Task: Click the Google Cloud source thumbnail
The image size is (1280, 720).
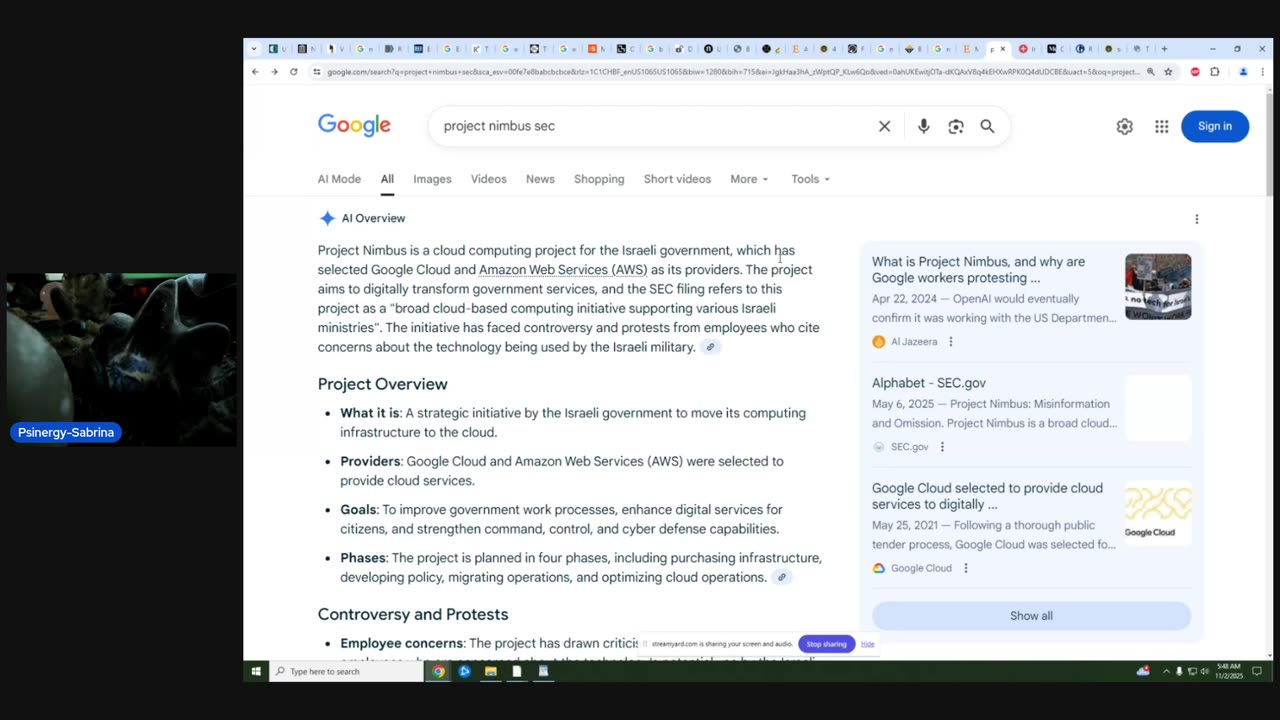Action: 1158,514
